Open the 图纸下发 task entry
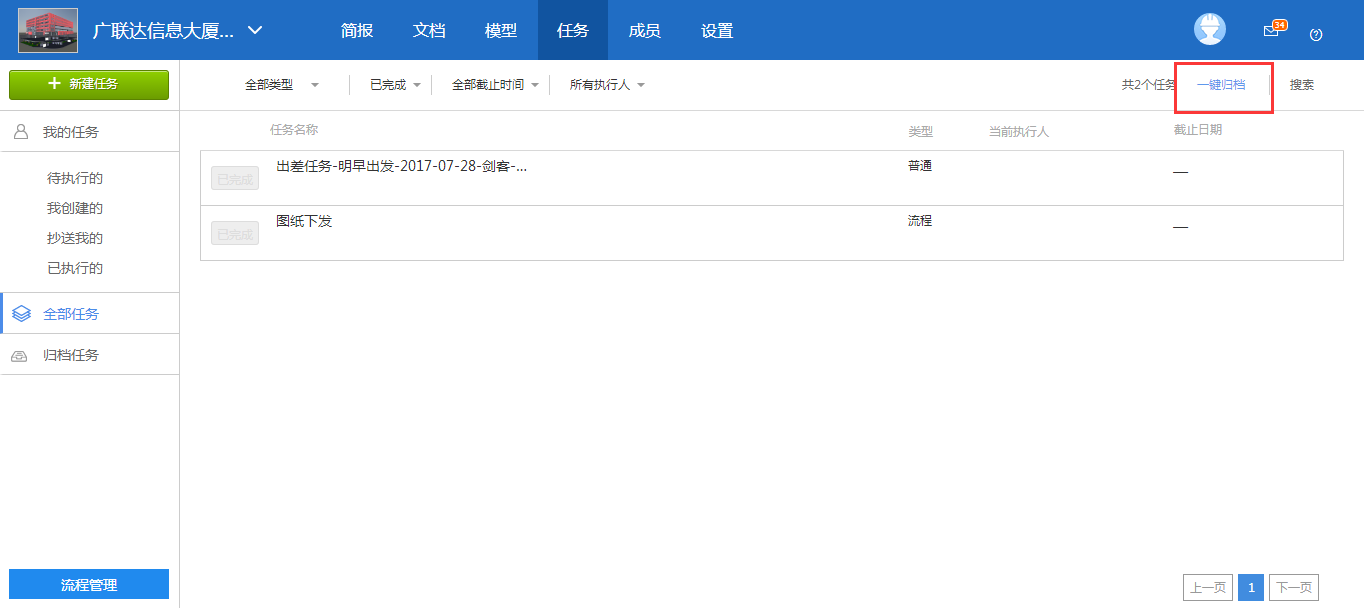This screenshot has width=1364, height=608. coord(302,221)
